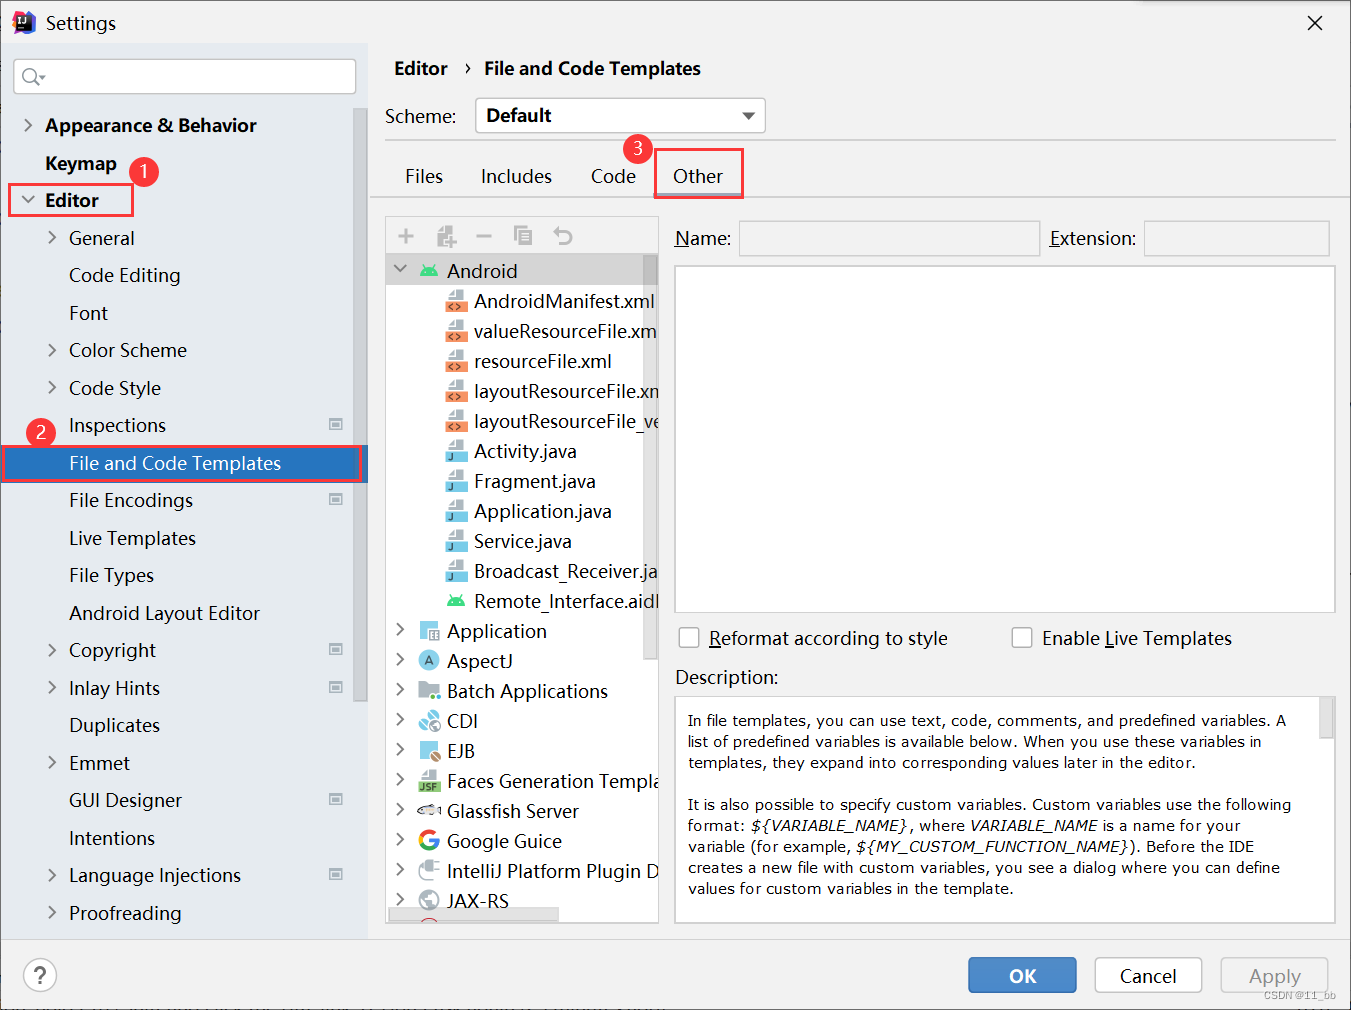
Task: Click the Application group icon
Action: click(429, 631)
